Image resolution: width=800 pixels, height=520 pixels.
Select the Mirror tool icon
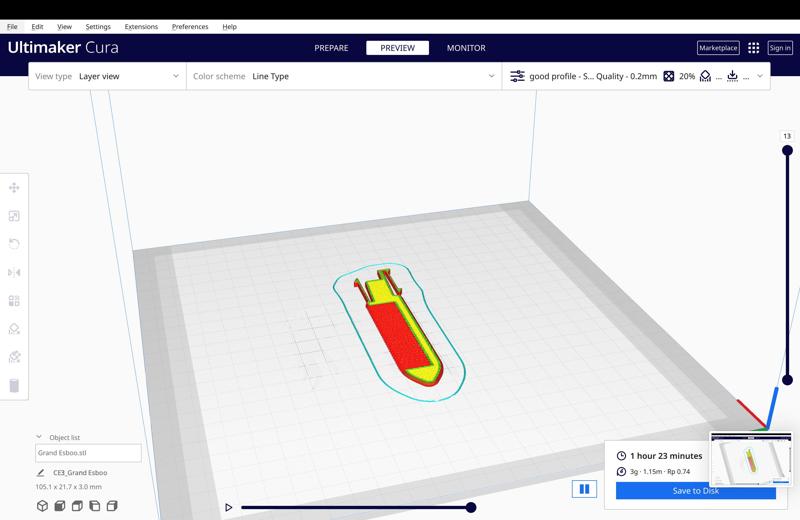tap(14, 273)
